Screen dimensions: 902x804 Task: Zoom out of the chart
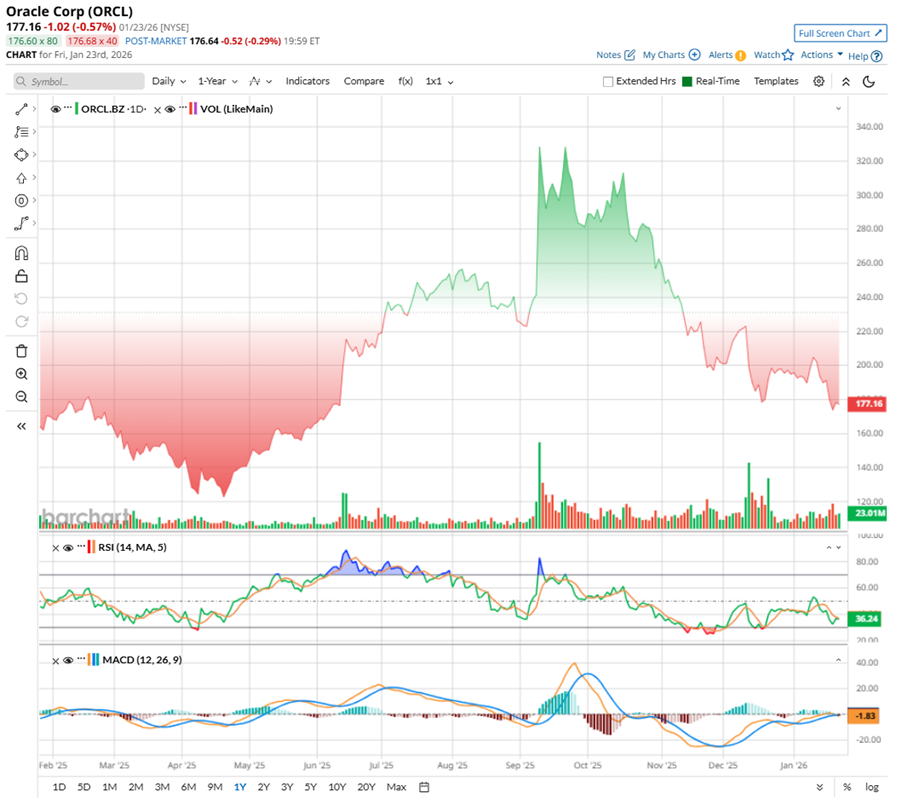click(21, 397)
